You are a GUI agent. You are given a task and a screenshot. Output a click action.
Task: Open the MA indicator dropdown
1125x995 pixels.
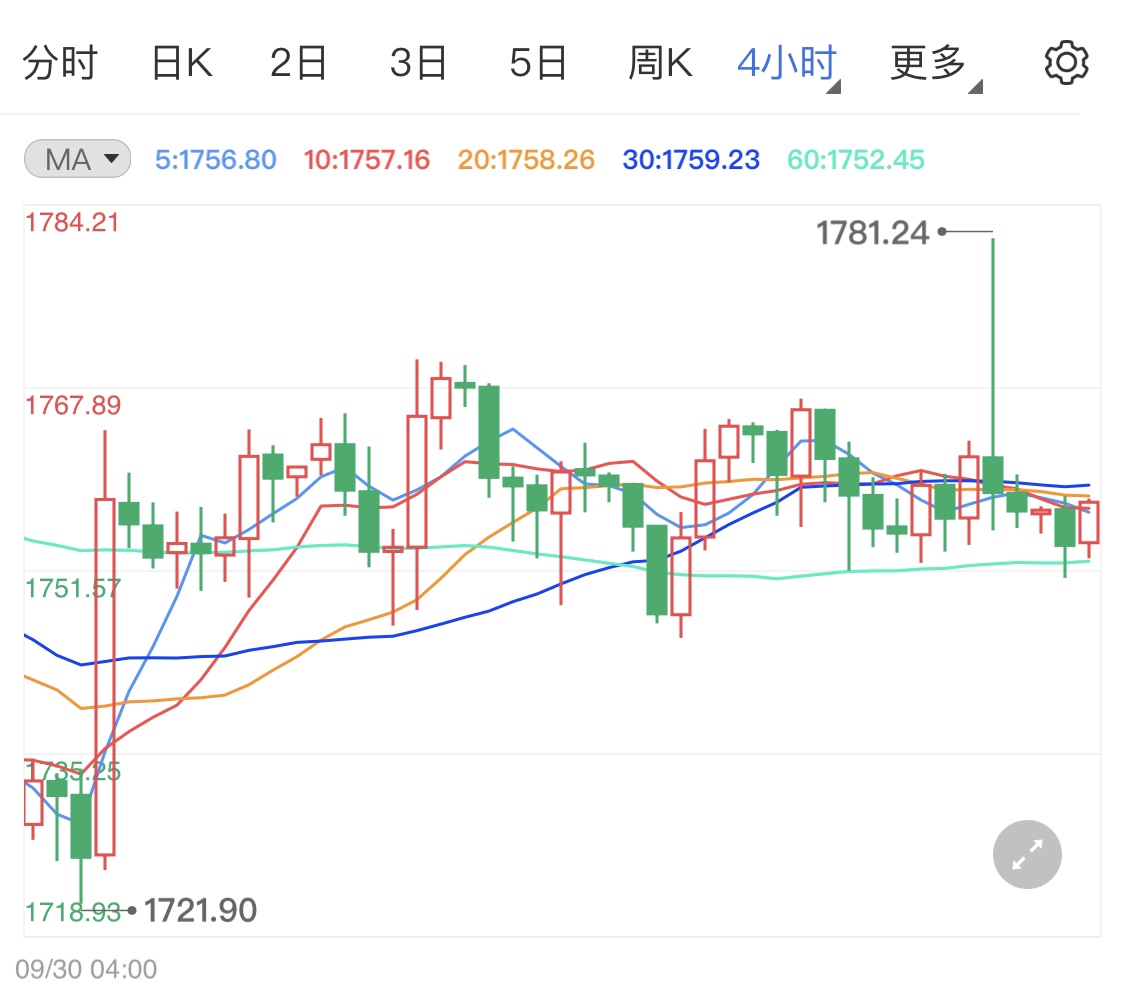click(x=77, y=159)
